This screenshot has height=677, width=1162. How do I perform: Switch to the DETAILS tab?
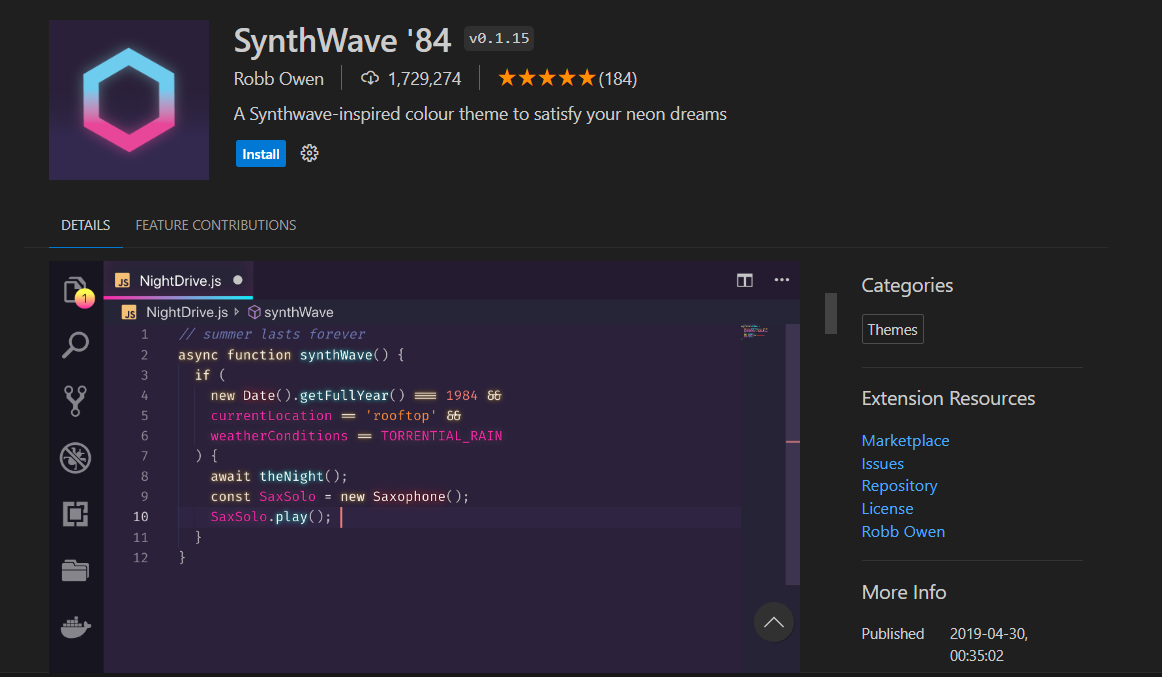85,225
